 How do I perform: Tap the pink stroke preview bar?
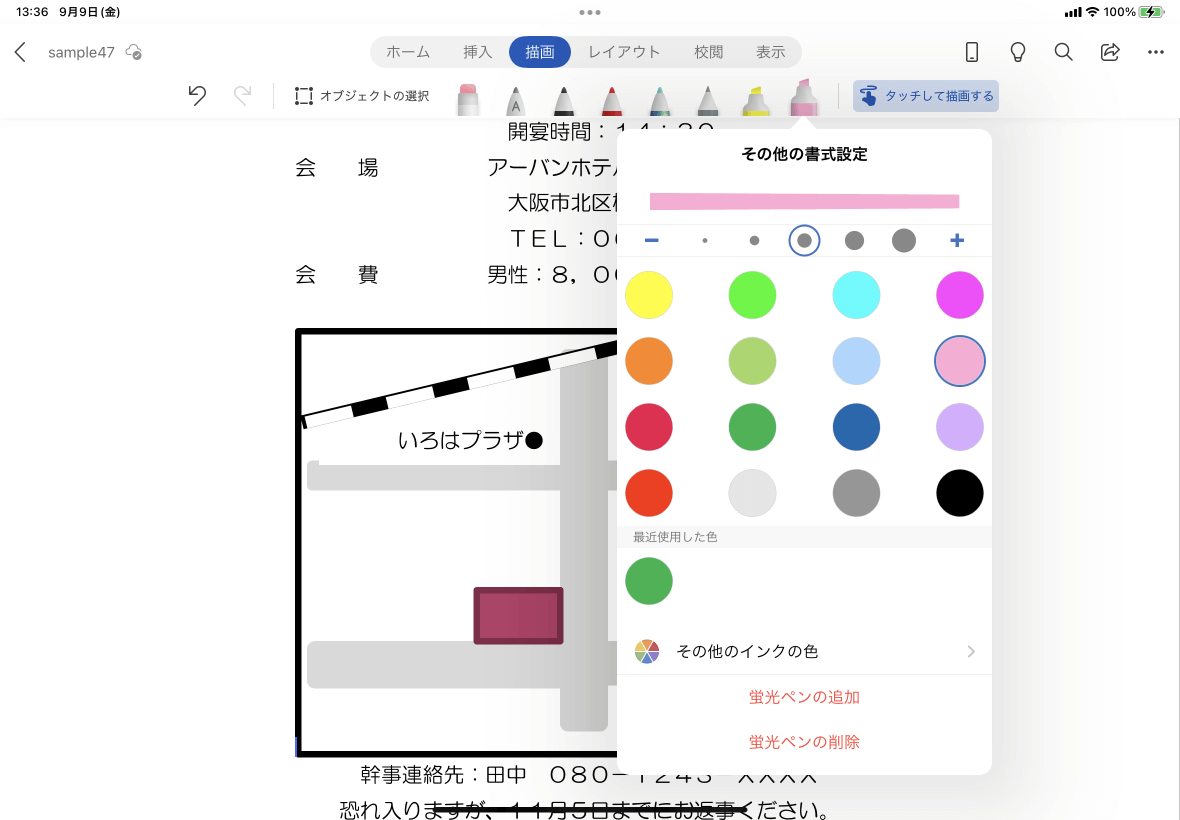pos(804,201)
